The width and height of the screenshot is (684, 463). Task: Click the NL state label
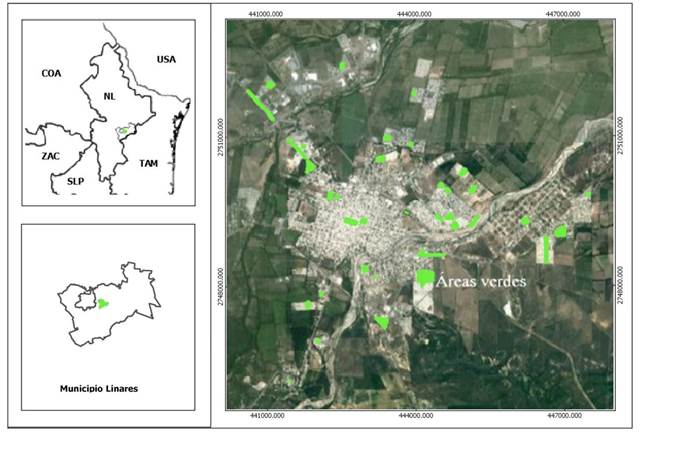(x=110, y=97)
